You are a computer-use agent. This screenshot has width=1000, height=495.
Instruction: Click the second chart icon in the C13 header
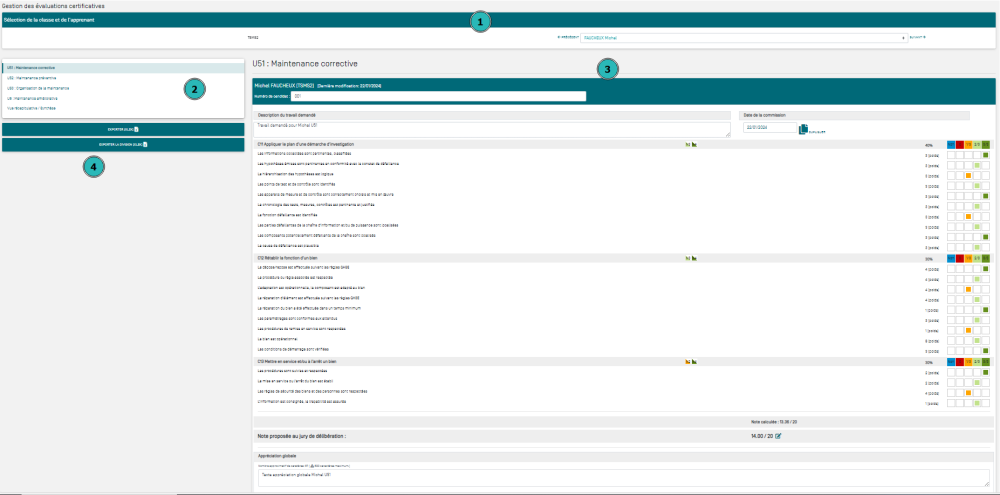(694, 361)
